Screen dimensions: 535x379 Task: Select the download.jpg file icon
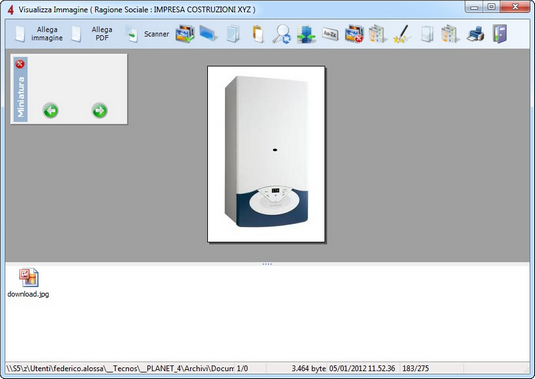[x=29, y=278]
